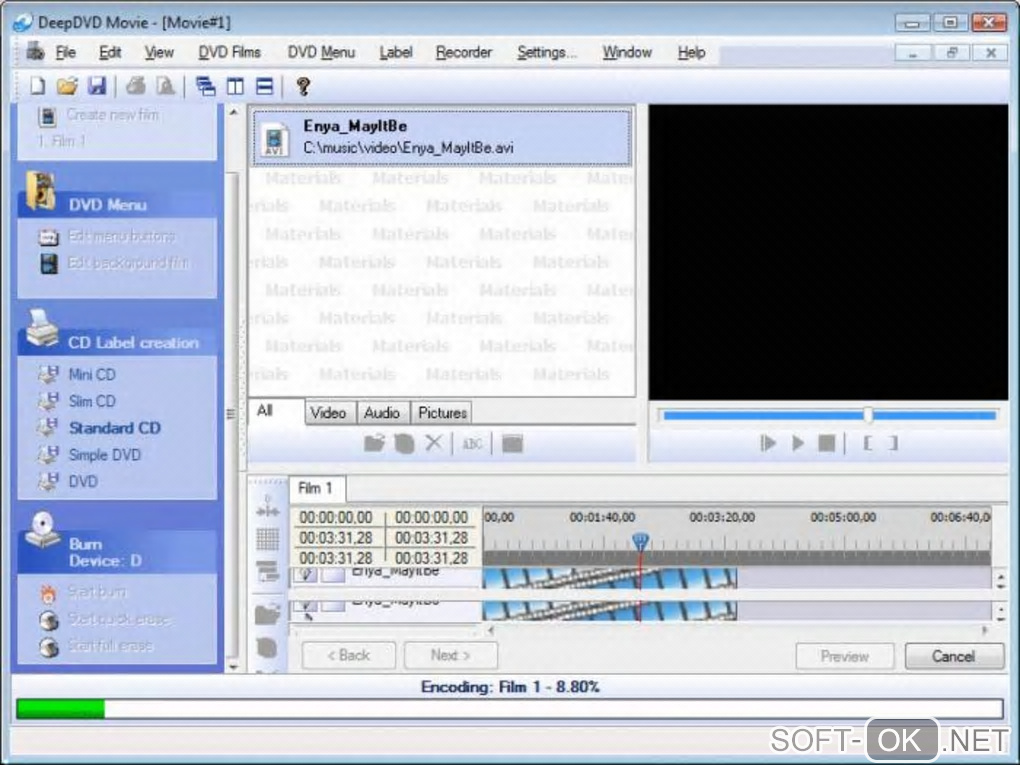The image size is (1020, 765).
Task: Click the materials bucket icon beside folder
Action: pos(404,444)
